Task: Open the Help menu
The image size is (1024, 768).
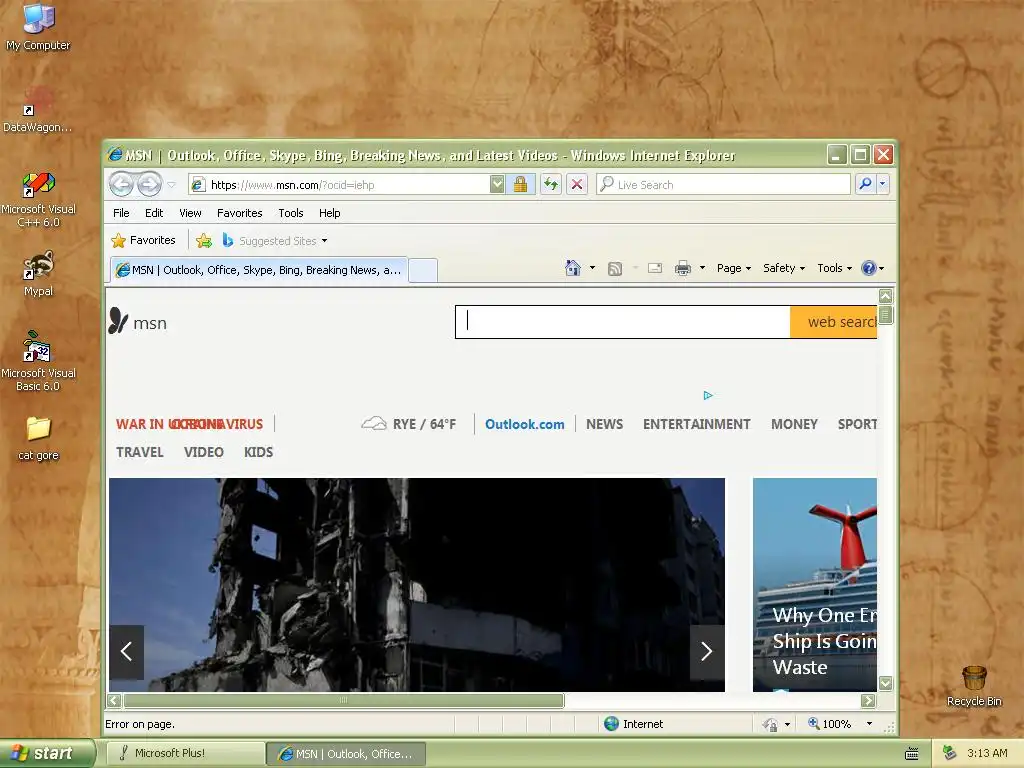Action: pyautogui.click(x=329, y=213)
